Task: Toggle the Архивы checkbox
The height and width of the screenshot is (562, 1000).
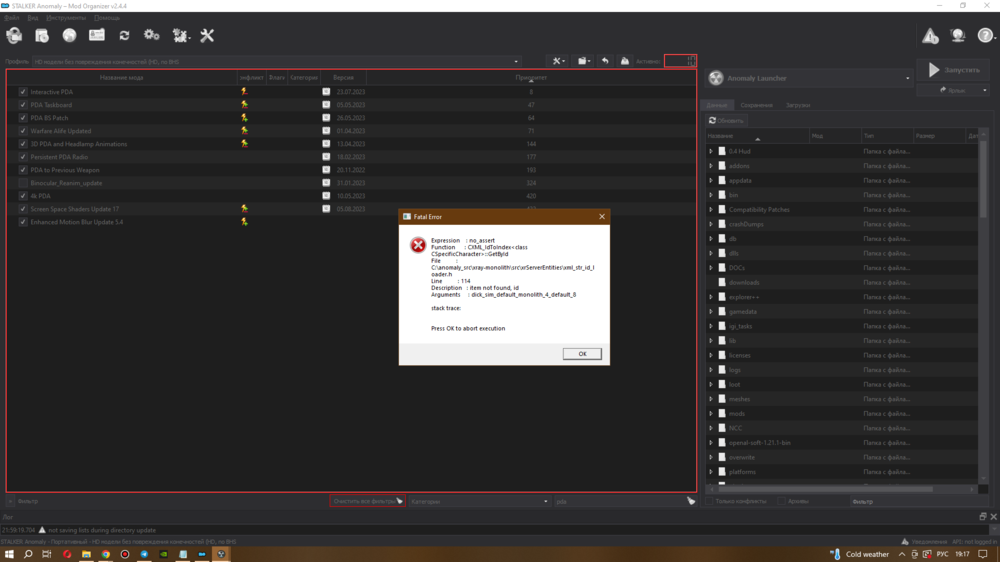Action: [782, 501]
